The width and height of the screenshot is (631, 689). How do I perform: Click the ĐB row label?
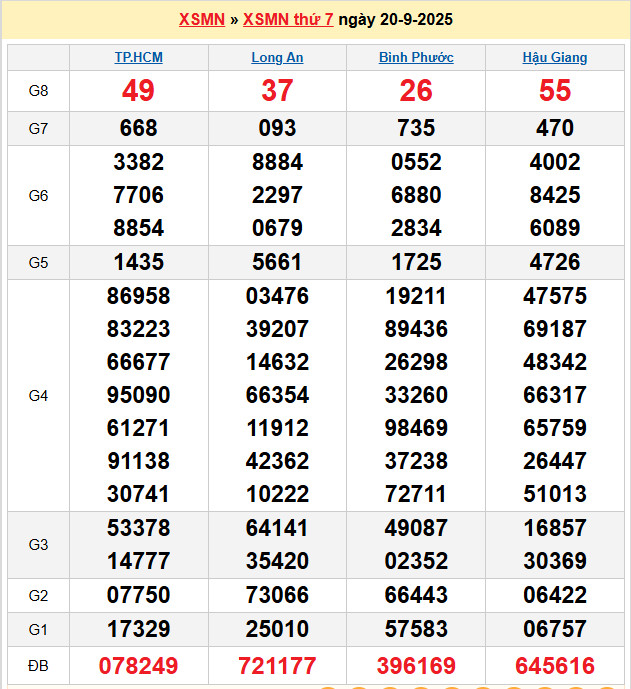click(x=38, y=666)
